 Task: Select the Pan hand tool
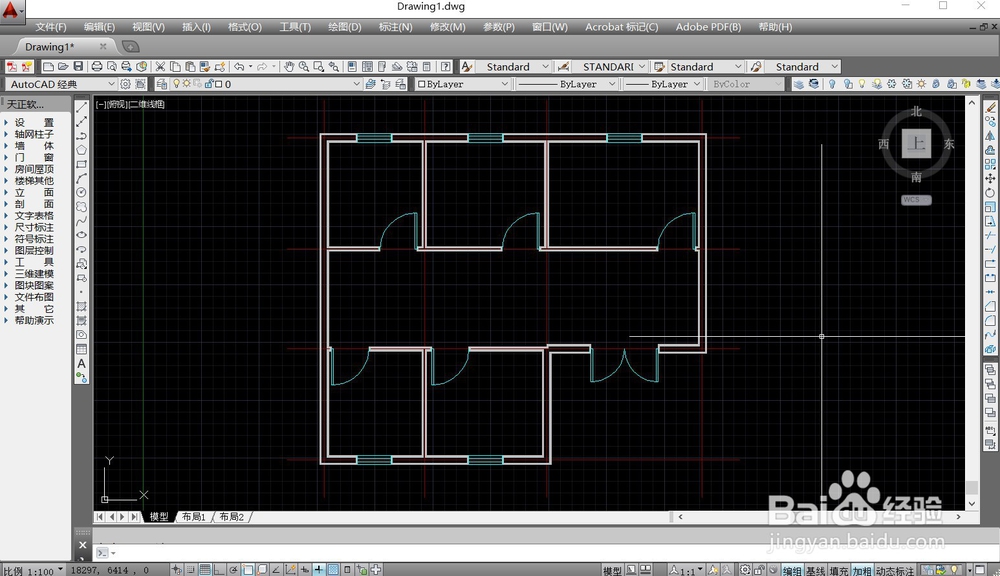(x=289, y=66)
